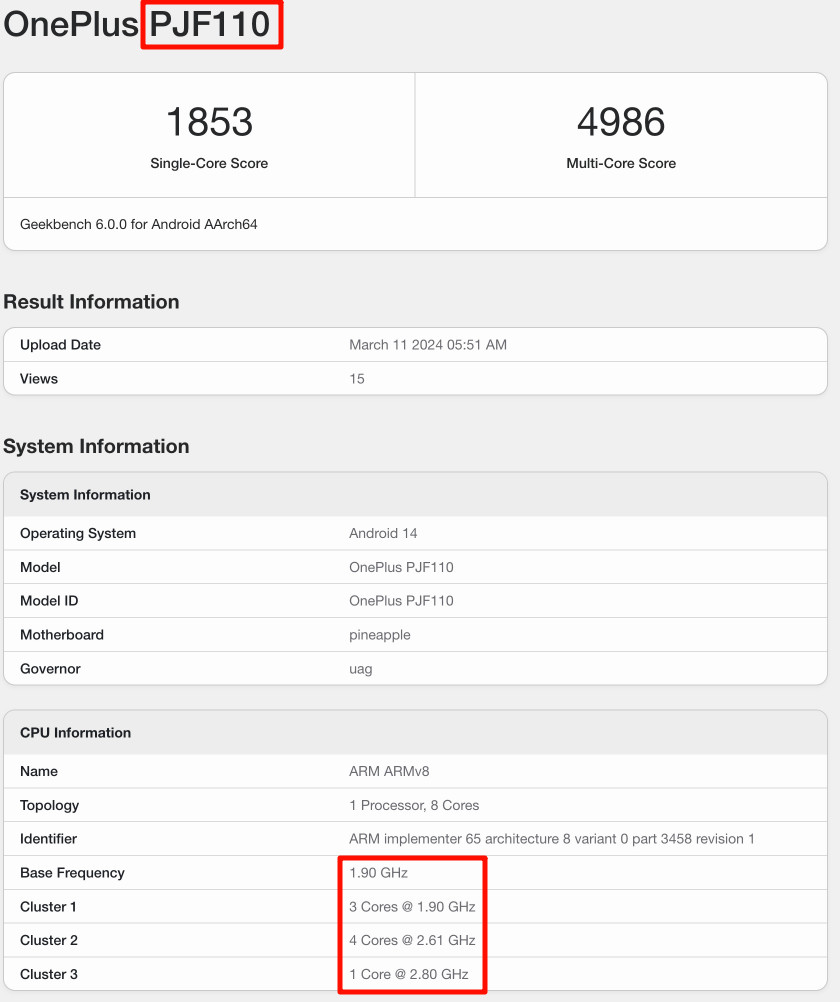This screenshot has height=1002, width=840.
Task: Click the Single-Core Score label
Action: coord(209,163)
